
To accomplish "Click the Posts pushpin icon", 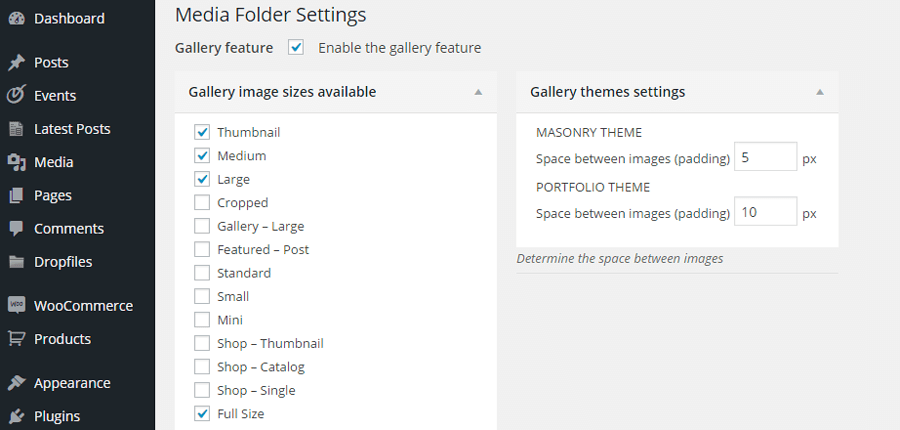I will tap(17, 62).
